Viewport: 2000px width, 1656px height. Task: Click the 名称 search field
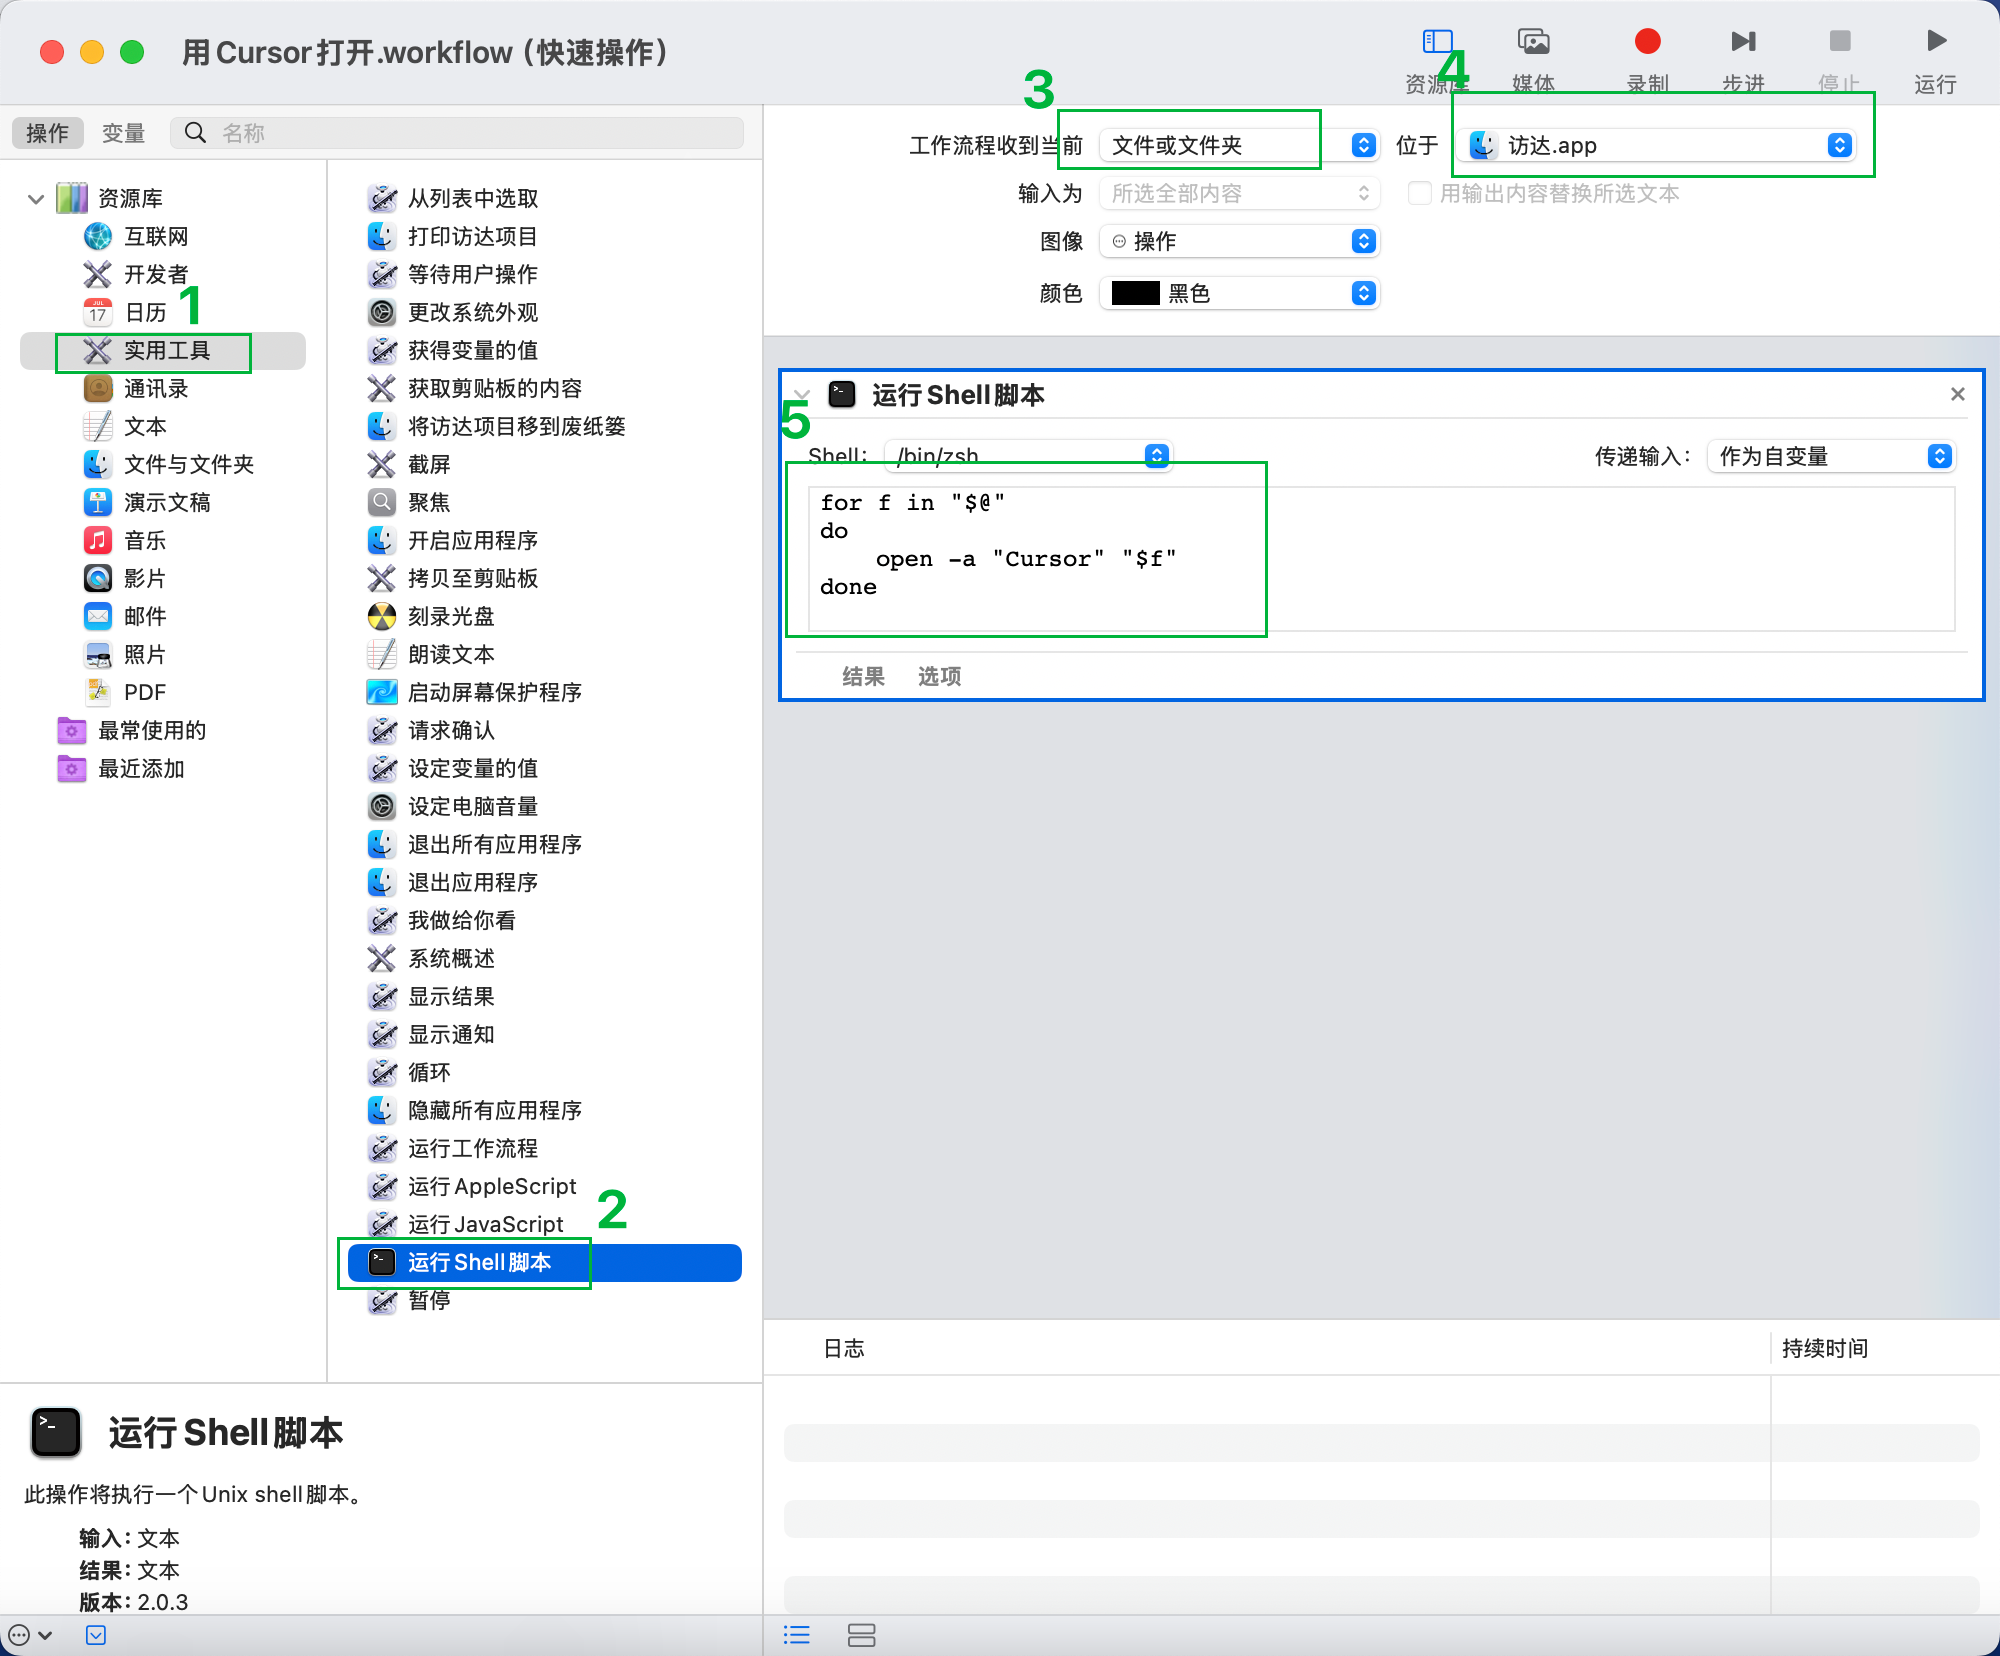click(x=458, y=133)
